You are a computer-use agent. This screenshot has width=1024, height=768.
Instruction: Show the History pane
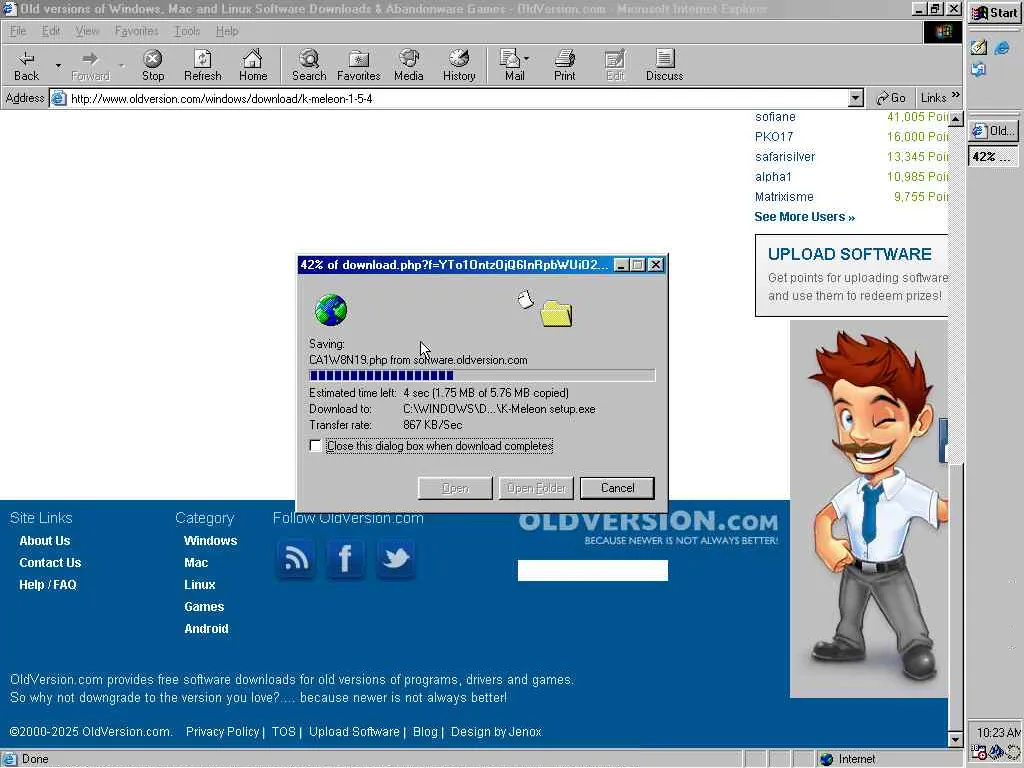coord(459,65)
